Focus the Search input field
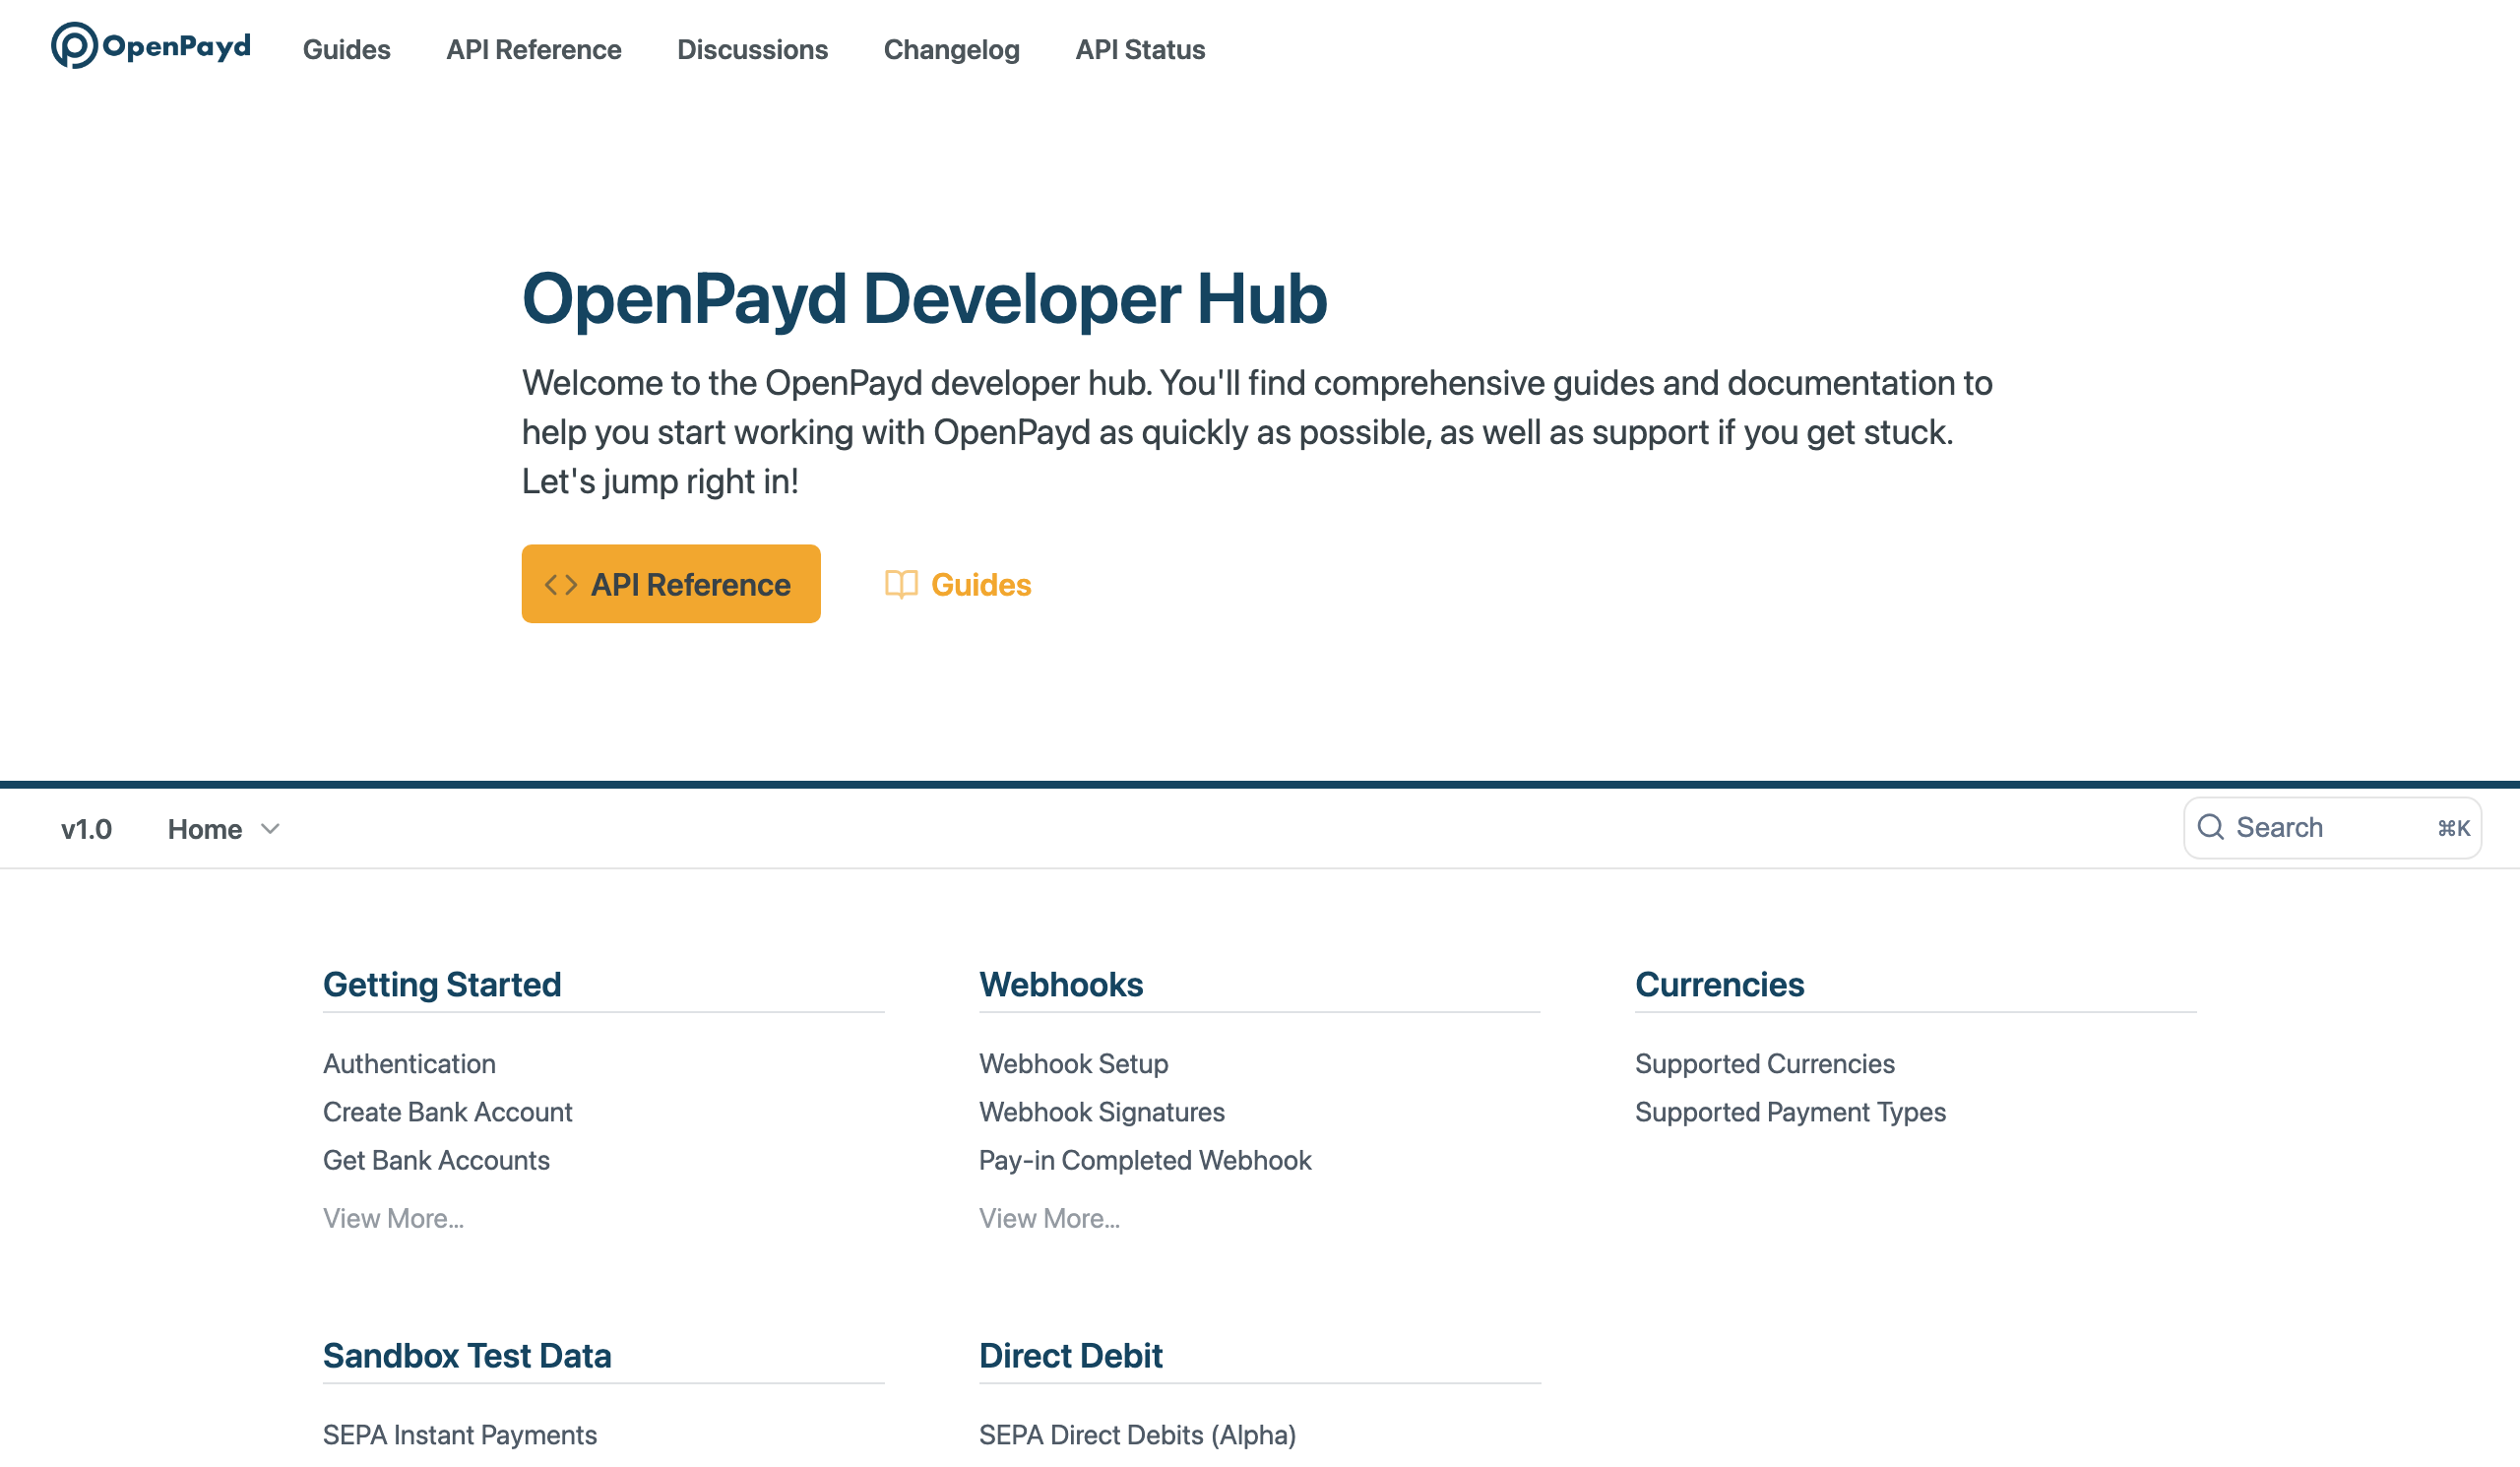Viewport: 2520px width, 1467px height. tap(2332, 828)
